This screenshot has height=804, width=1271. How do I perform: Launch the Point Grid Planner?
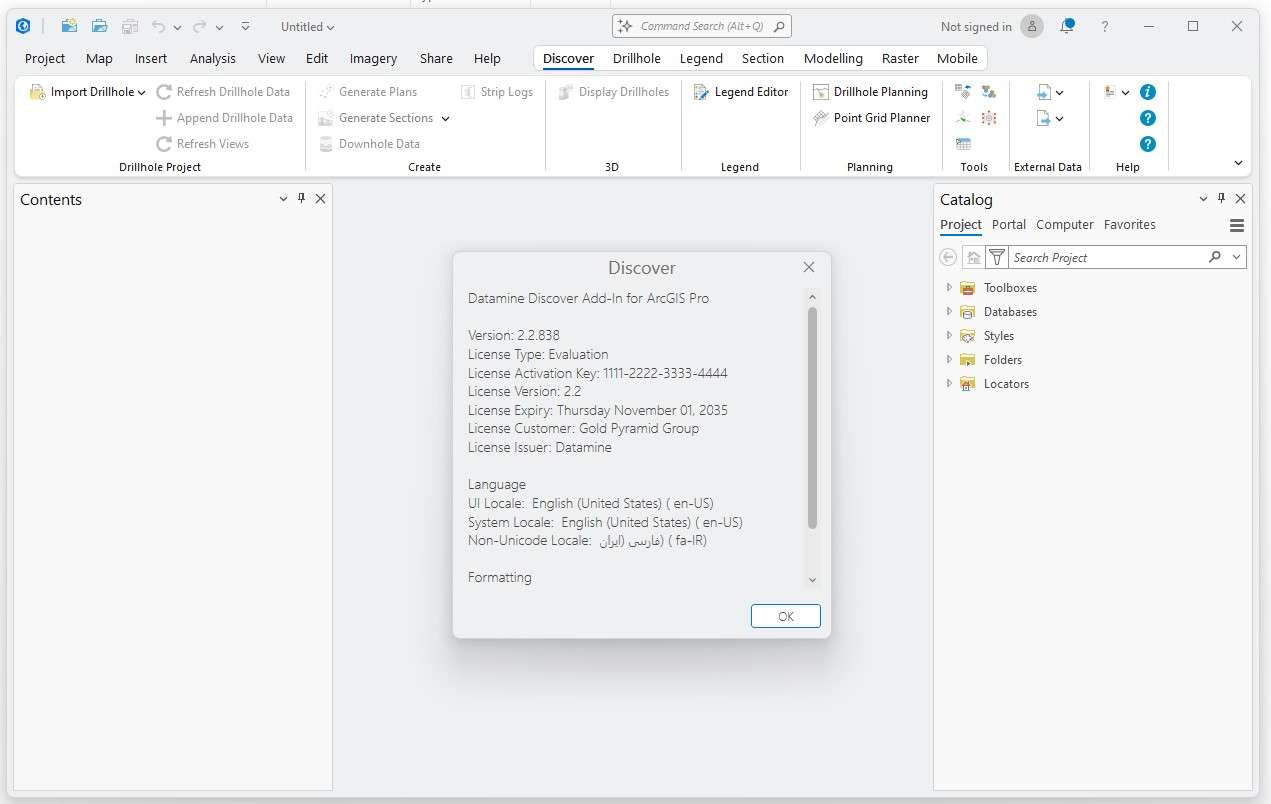point(871,118)
